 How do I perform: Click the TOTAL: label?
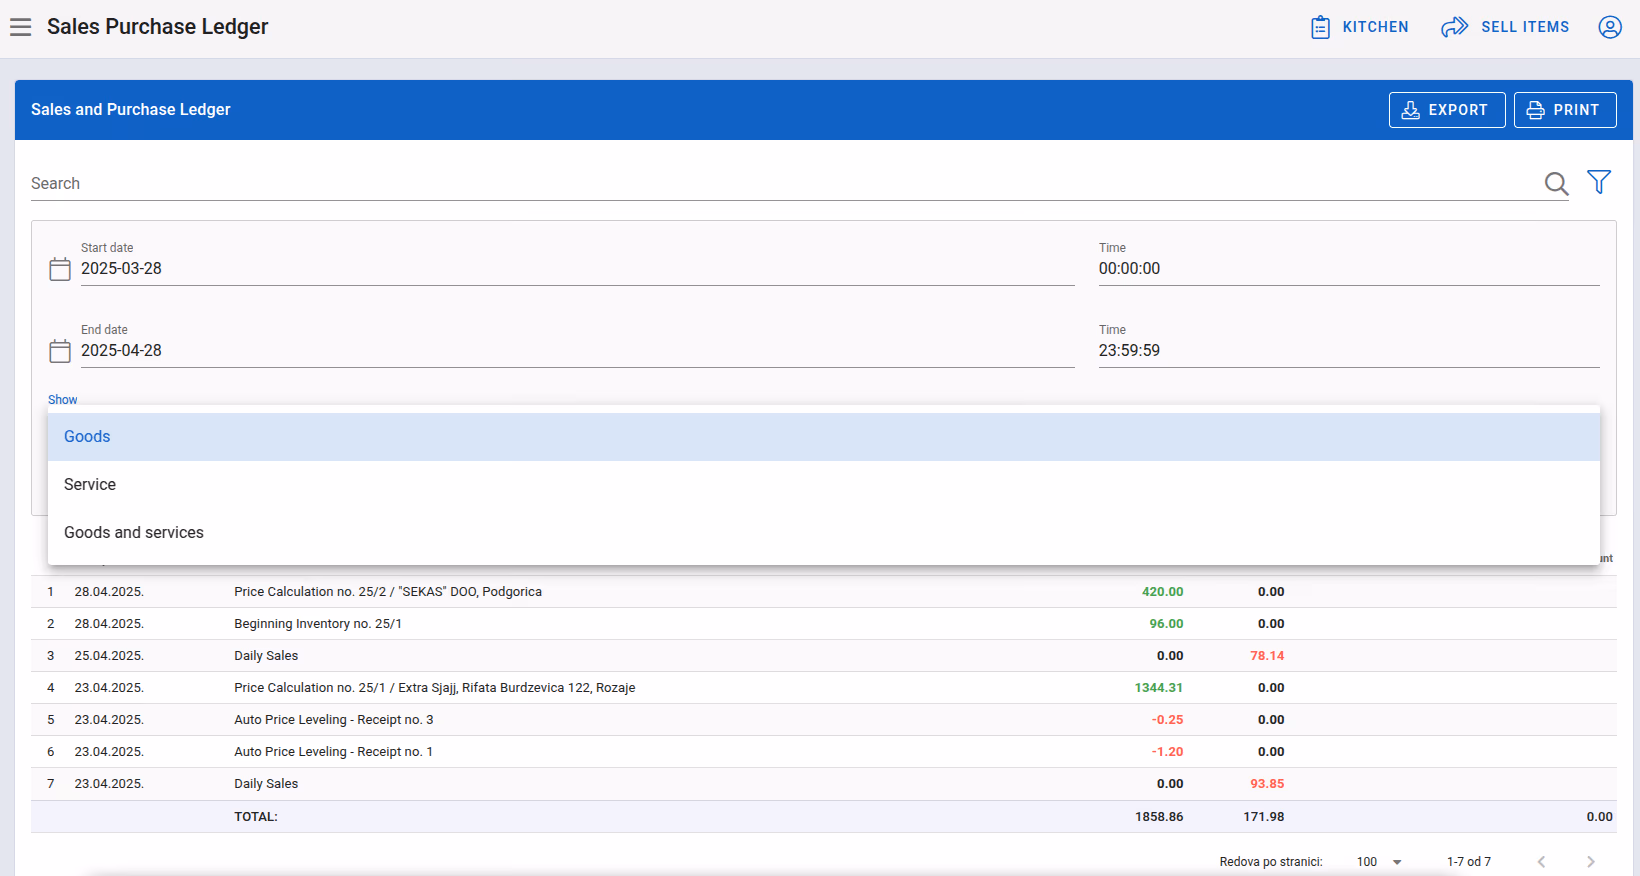pos(256,817)
